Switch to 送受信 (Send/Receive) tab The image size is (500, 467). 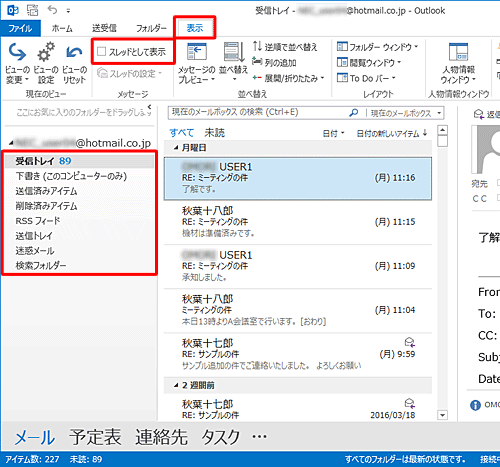point(104,28)
